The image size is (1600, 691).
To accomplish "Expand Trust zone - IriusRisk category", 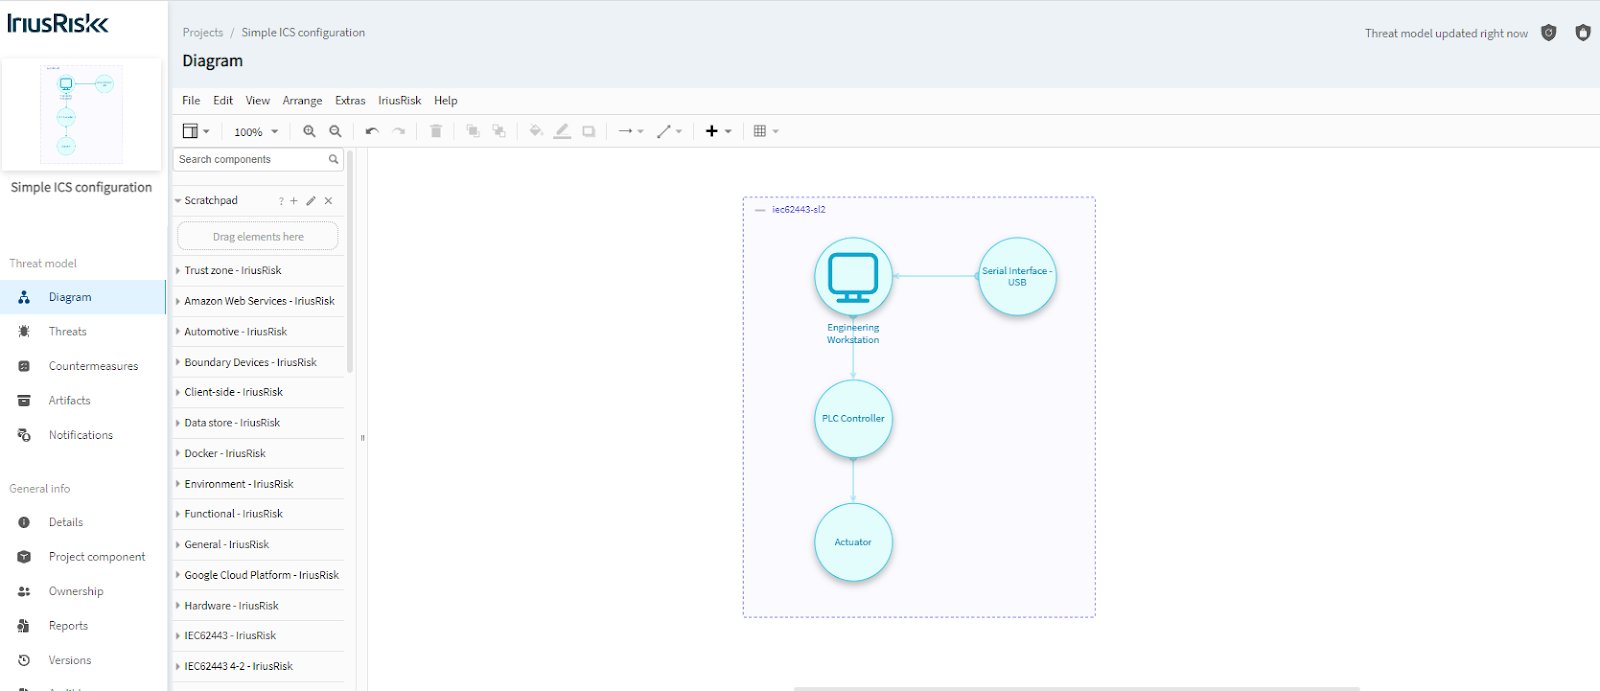I will point(259,270).
